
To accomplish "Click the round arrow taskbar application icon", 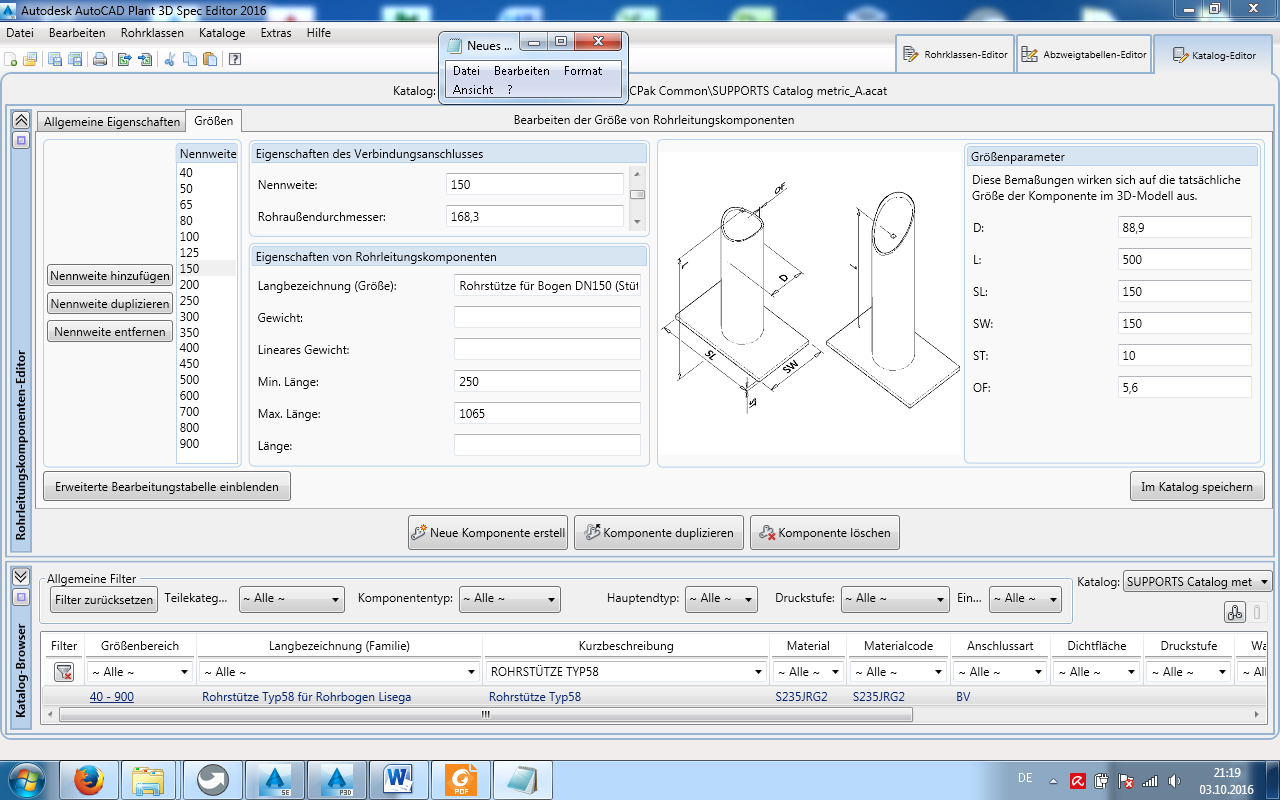I will coord(212,780).
